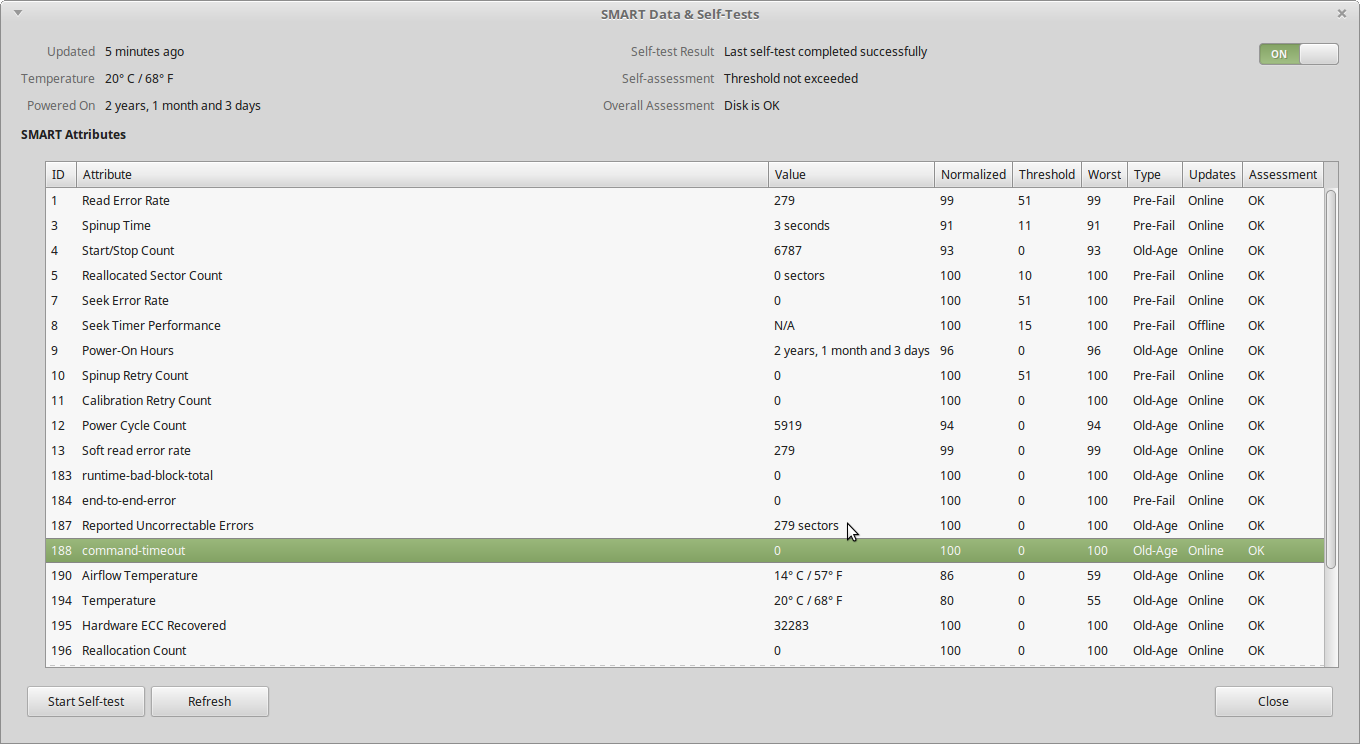The width and height of the screenshot is (1360, 744).
Task: Close the SMART Data window with X
Action: [1342, 14]
